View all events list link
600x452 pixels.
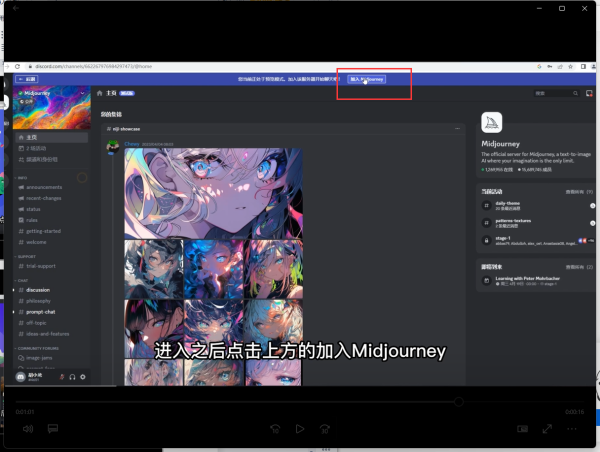pos(579,267)
